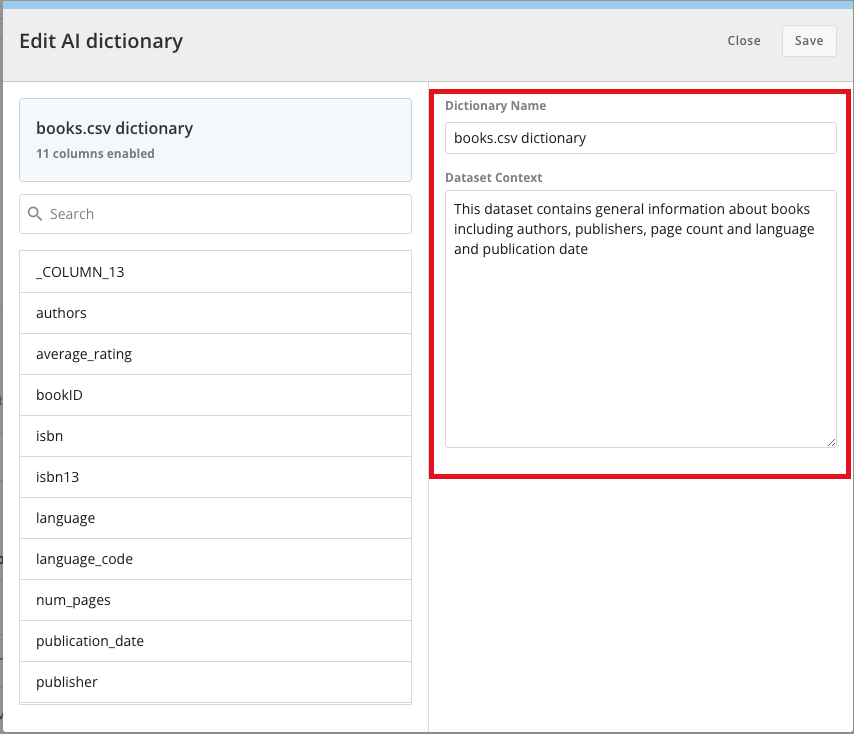Click the '11 columns enabled' text
This screenshot has height=734, width=854.
click(x=95, y=154)
